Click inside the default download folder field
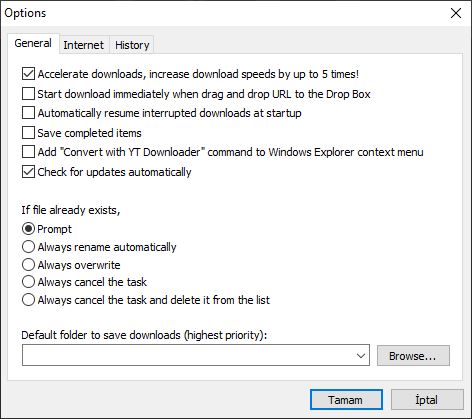 [196, 355]
